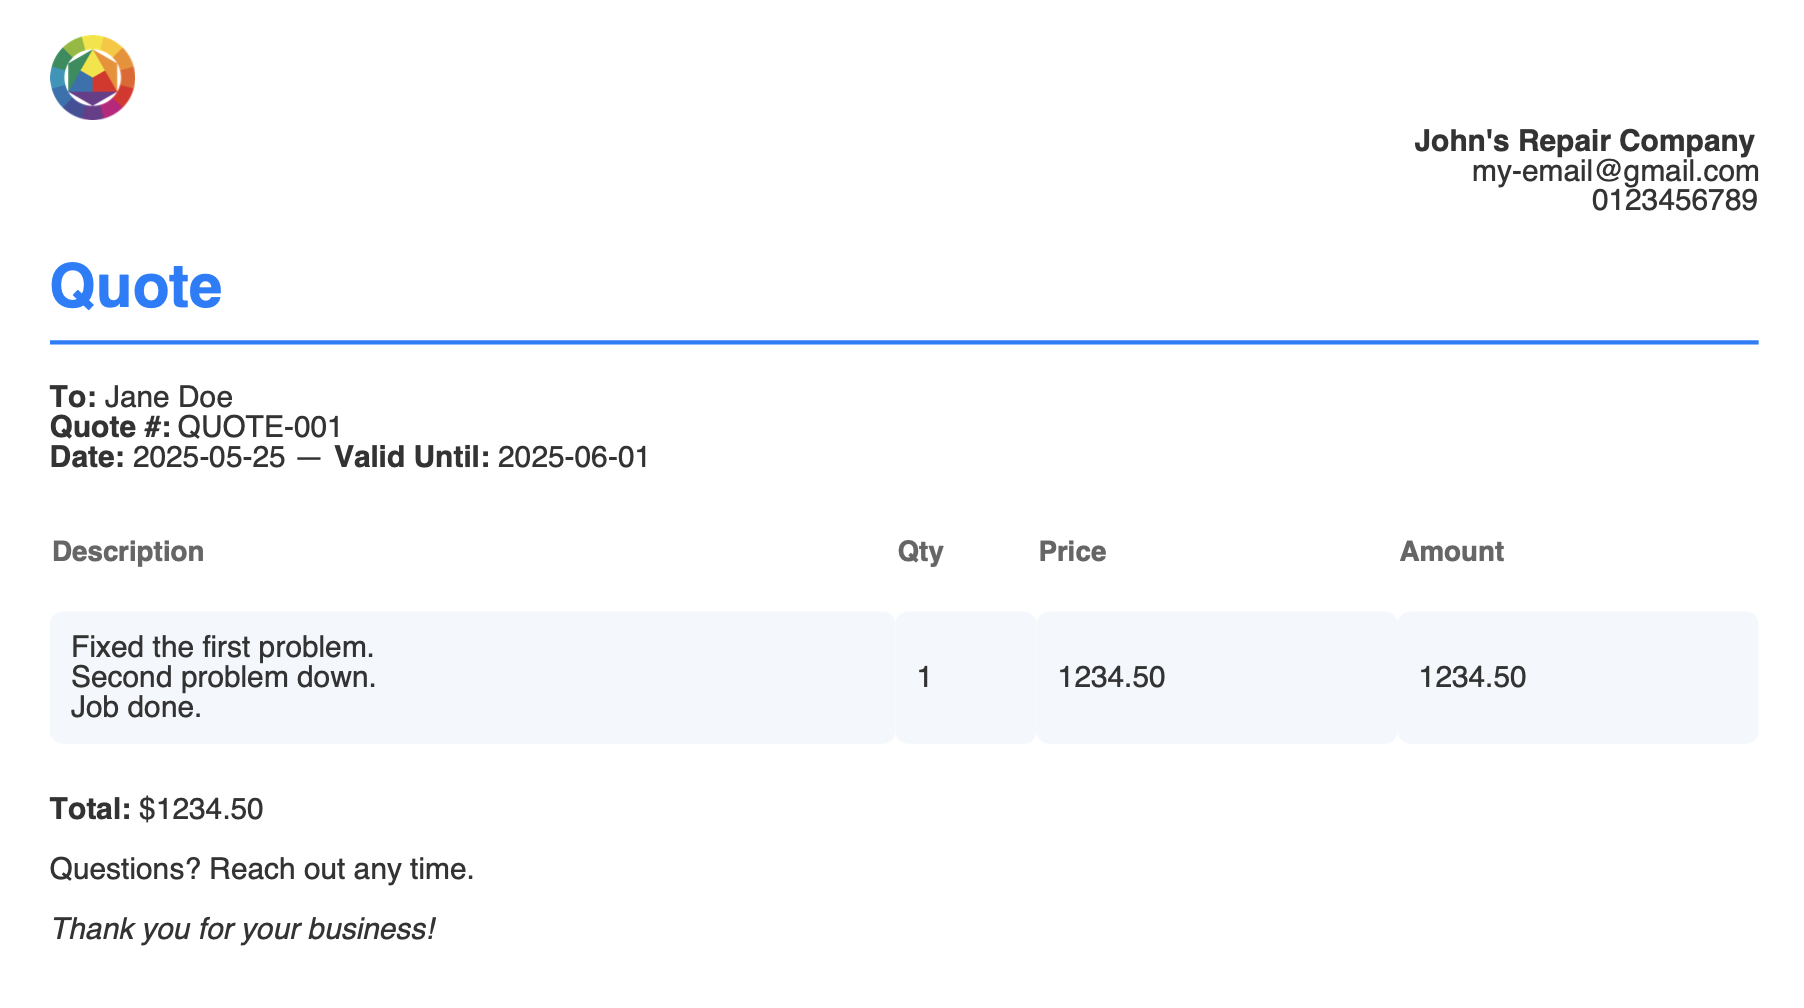Click the Qty column header
Screen dimensions: 1804x1008
[920, 551]
